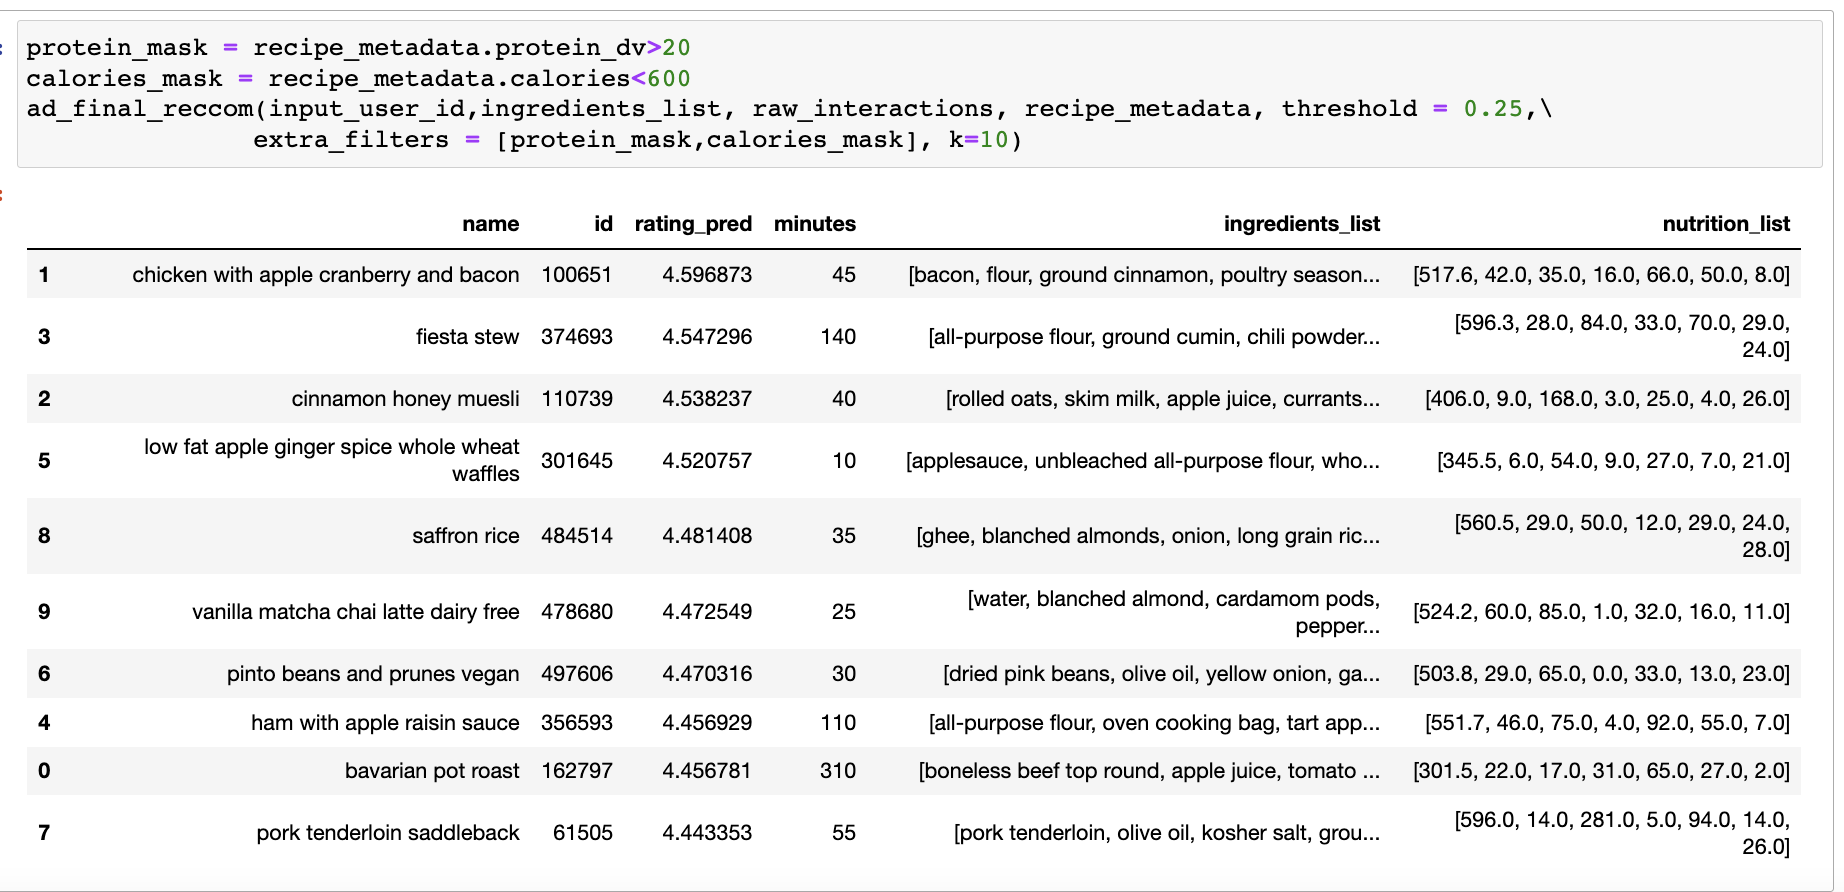Click rating value 4.596873
The width and height of the screenshot is (1844, 892).
[707, 275]
